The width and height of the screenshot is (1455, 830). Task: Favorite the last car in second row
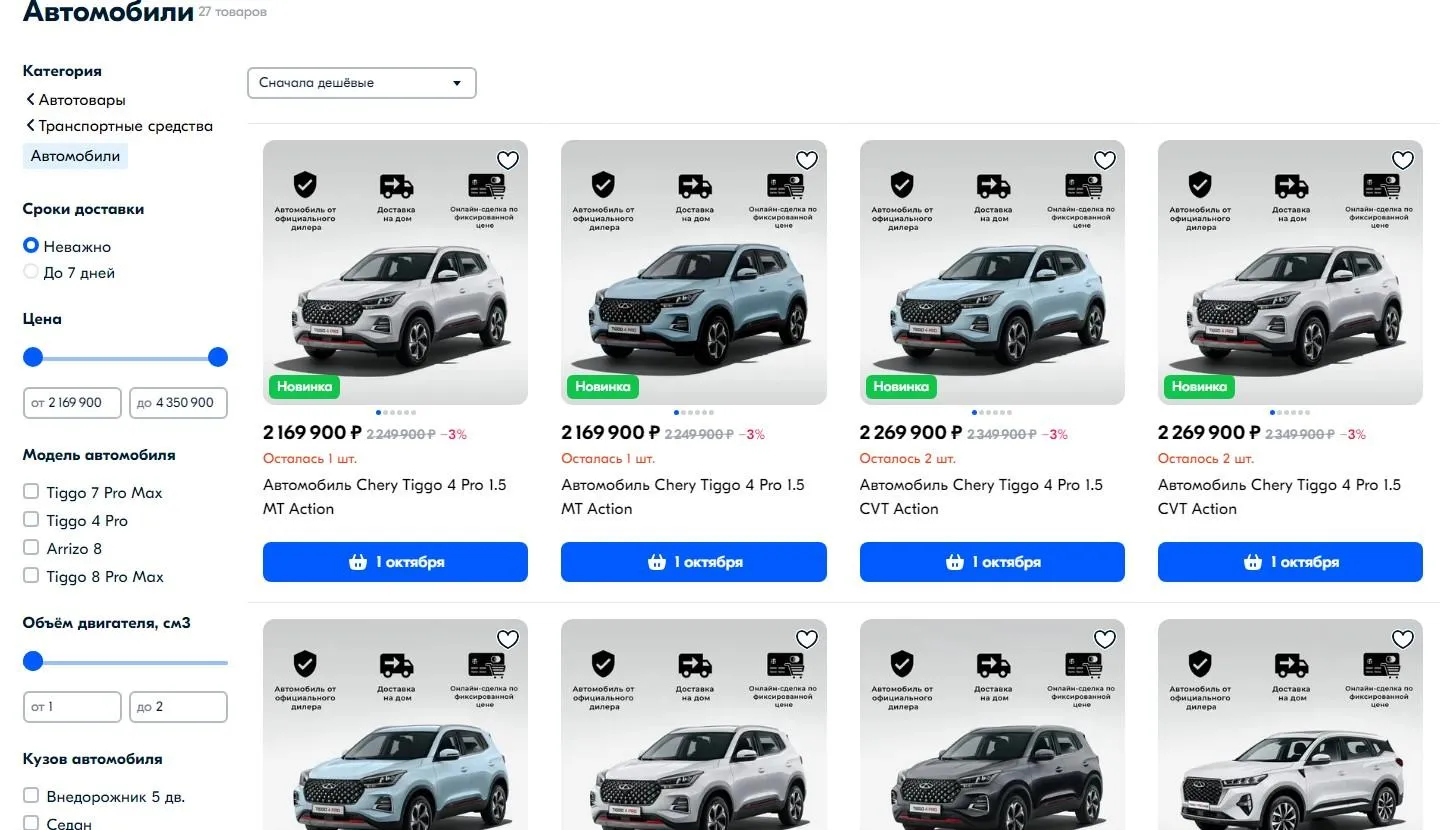[x=1402, y=639]
